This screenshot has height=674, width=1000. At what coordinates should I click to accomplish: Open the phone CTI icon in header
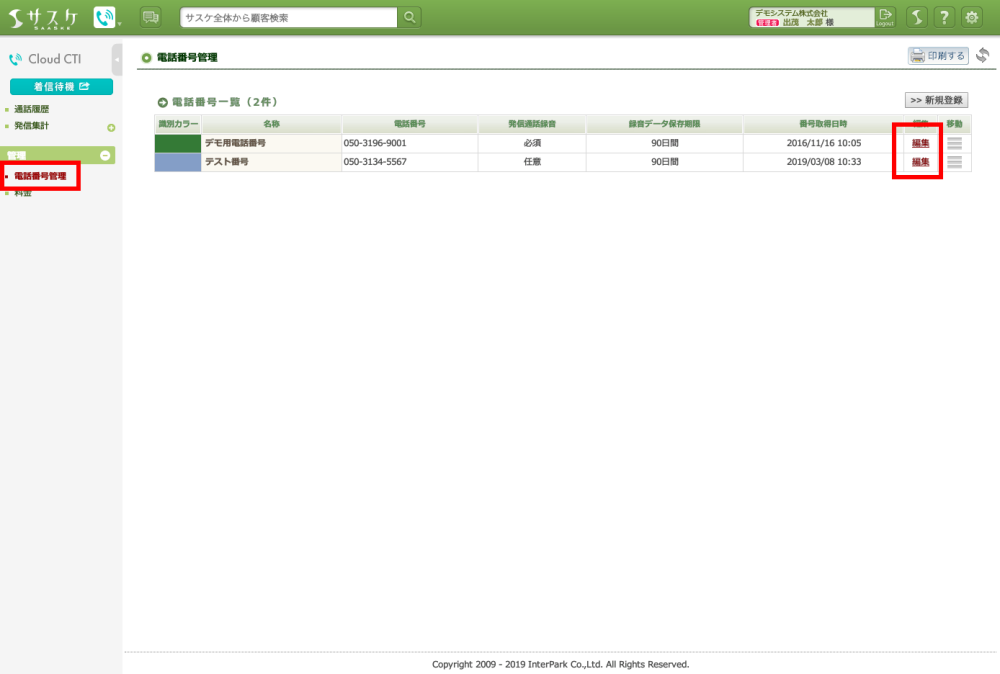[104, 17]
